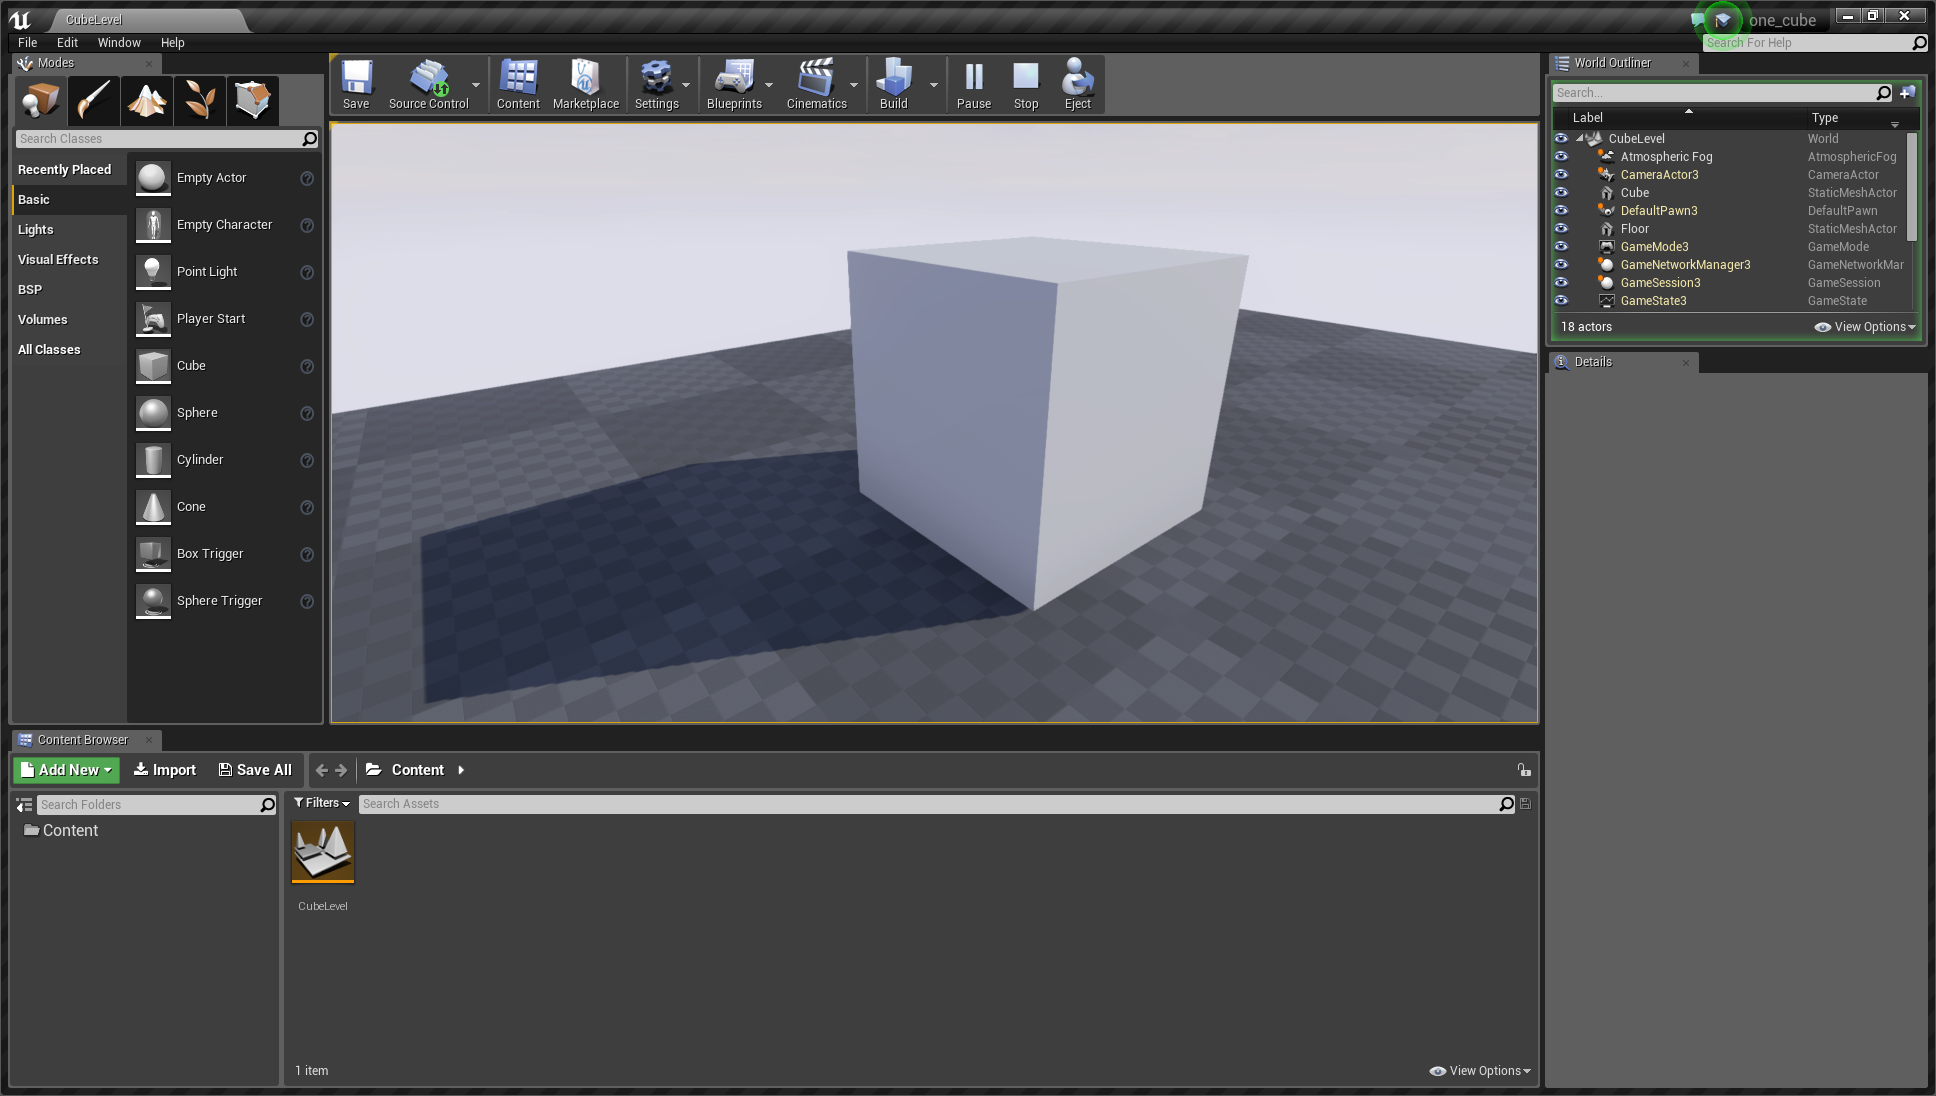Viewport: 1936px width, 1096px height.
Task: Select the Paint mode brush icon
Action: (x=94, y=100)
